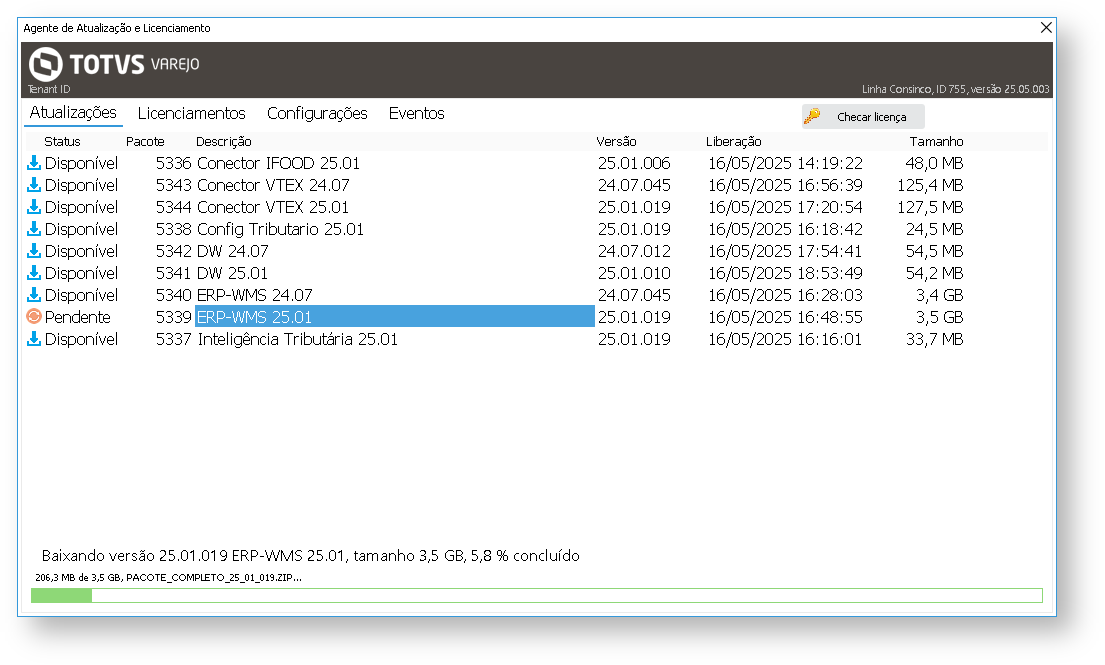Click package number 5341
Screen dimensions: 1105x665
[x=173, y=273]
